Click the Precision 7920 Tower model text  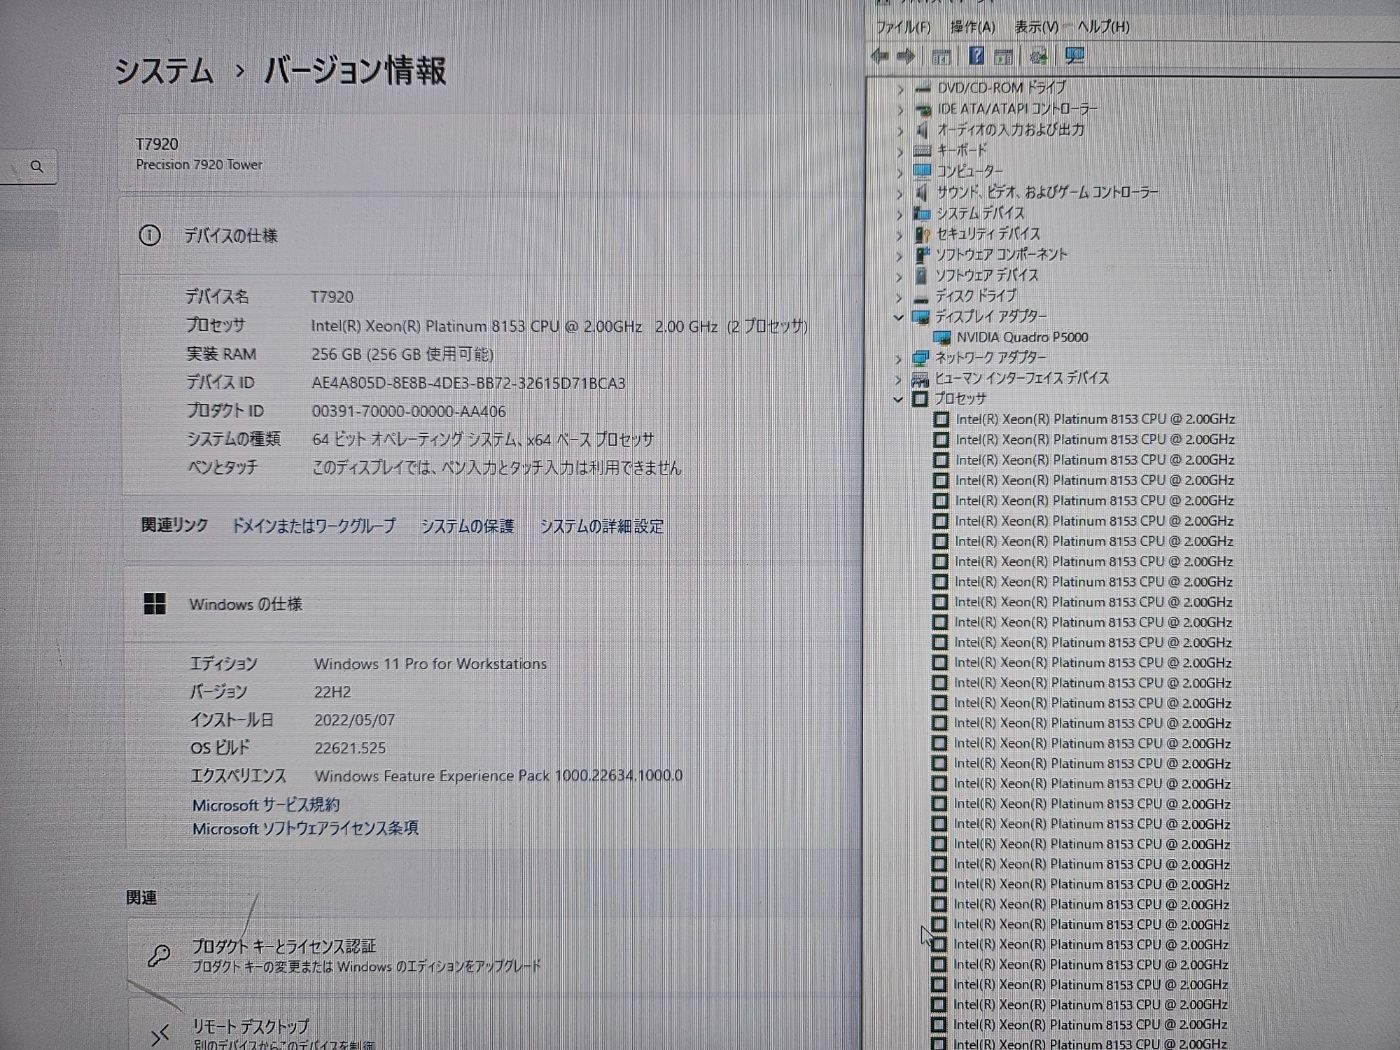pos(199,165)
